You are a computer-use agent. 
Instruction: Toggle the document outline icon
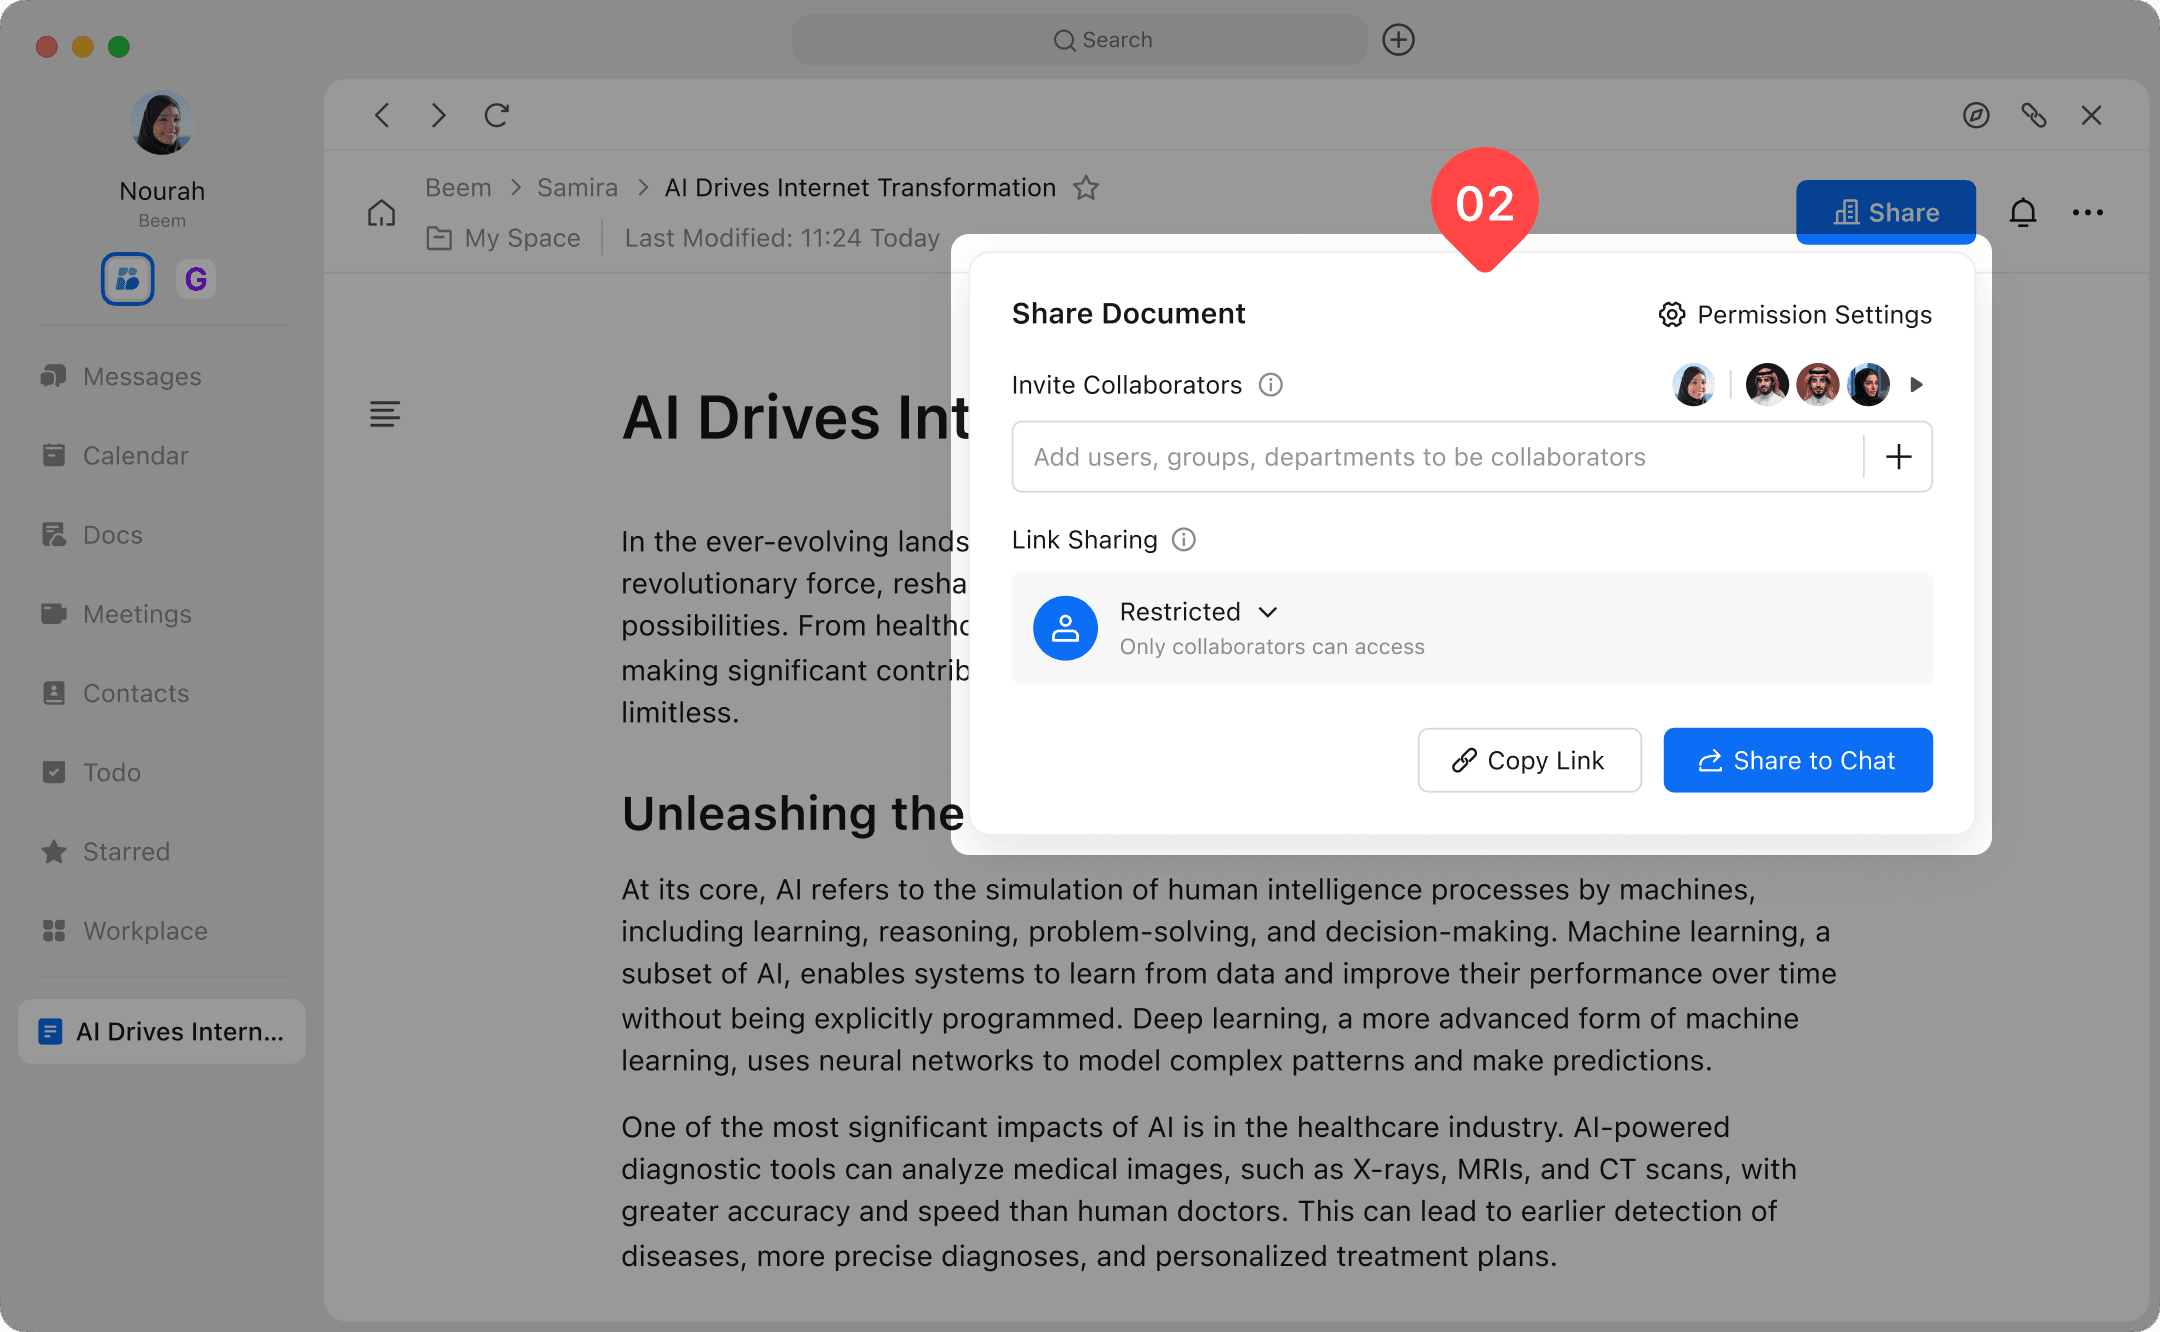(x=385, y=413)
